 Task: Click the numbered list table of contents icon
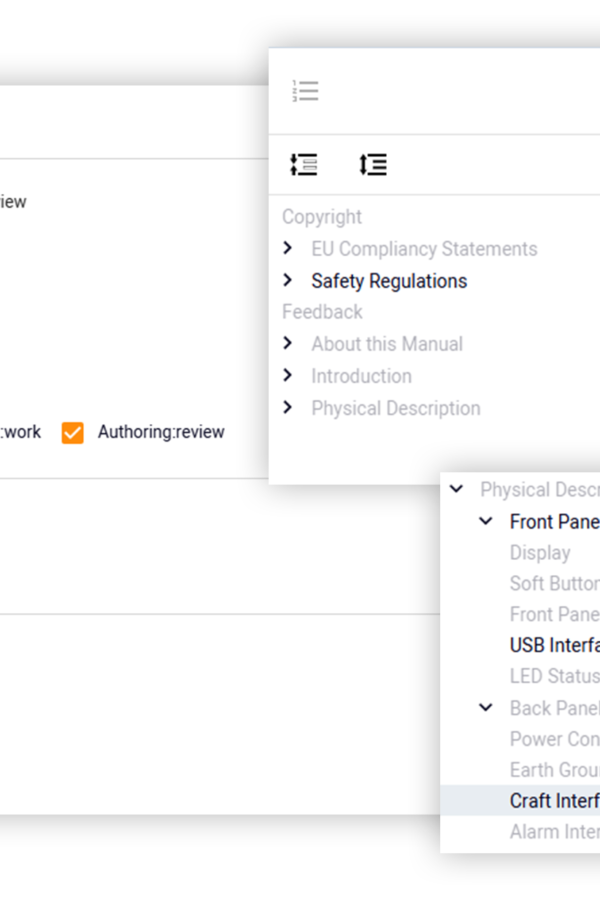pyautogui.click(x=305, y=91)
